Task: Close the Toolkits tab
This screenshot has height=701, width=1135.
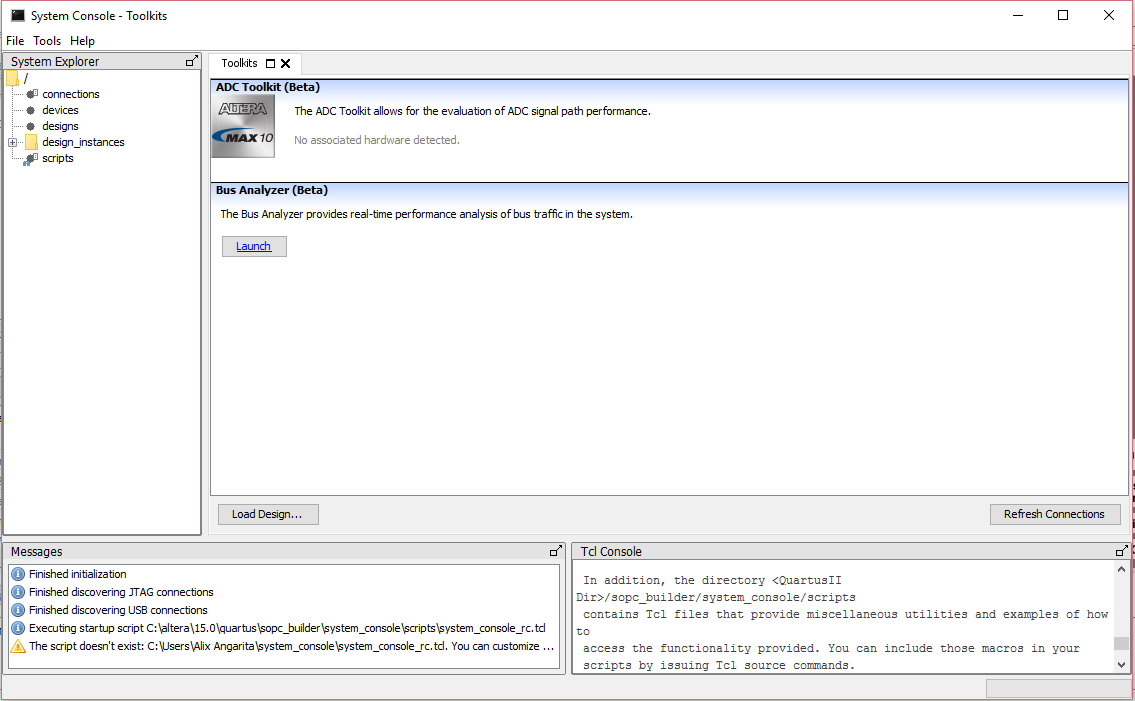Action: tap(286, 64)
